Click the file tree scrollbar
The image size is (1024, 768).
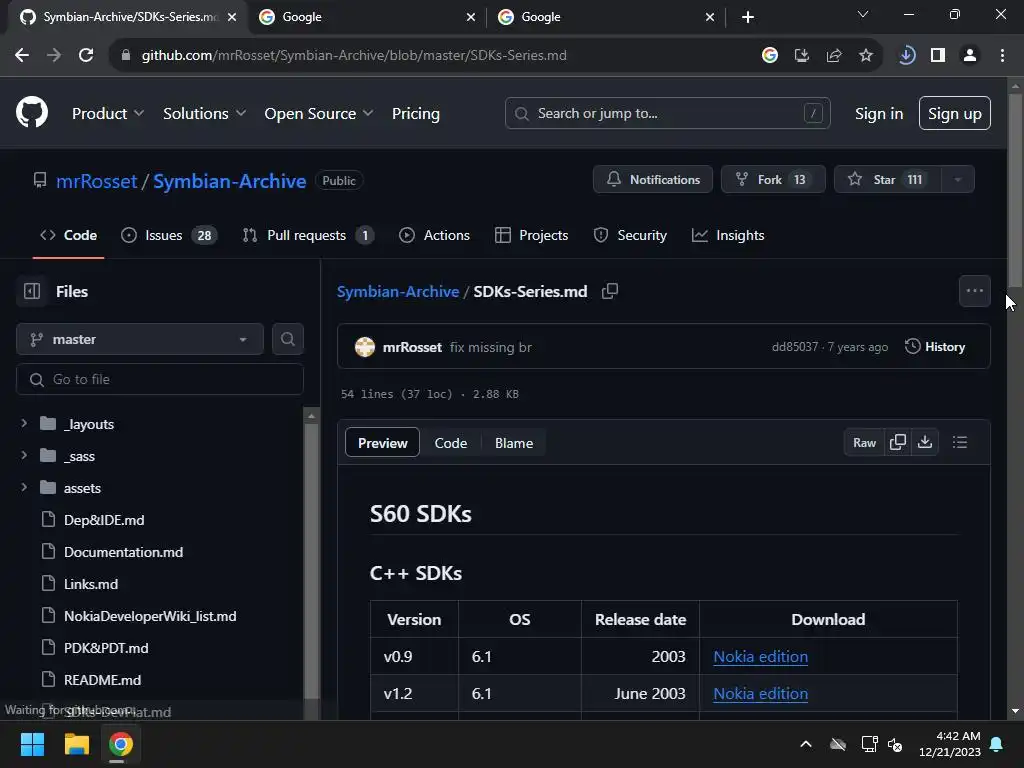[x=312, y=562]
